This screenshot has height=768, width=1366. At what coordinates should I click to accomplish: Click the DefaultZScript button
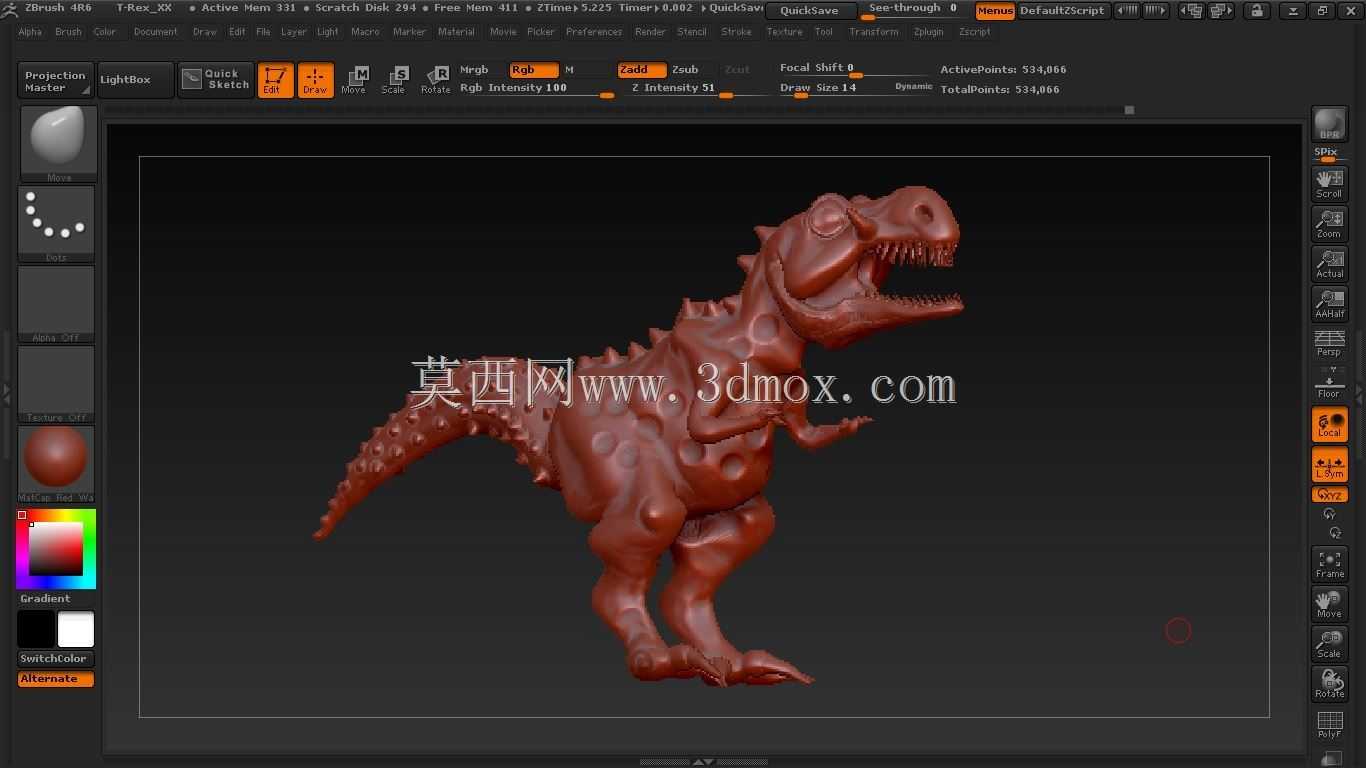point(1062,11)
